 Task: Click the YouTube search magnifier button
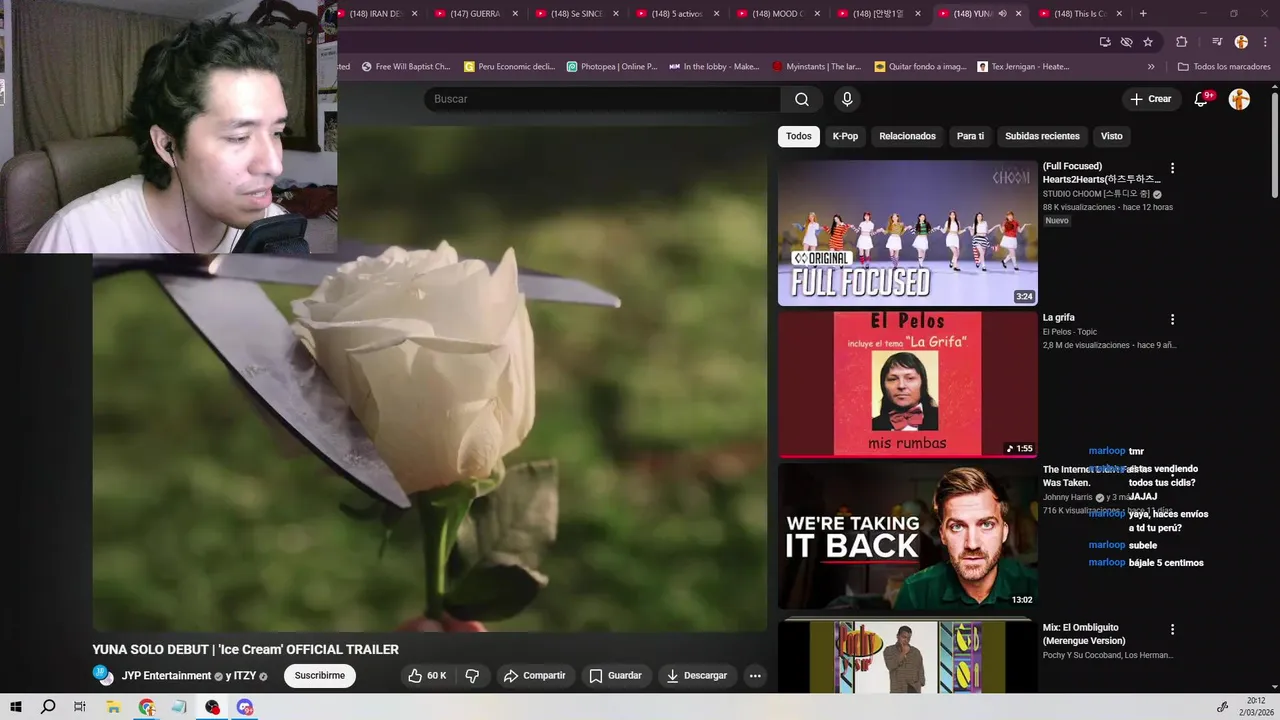pos(802,99)
